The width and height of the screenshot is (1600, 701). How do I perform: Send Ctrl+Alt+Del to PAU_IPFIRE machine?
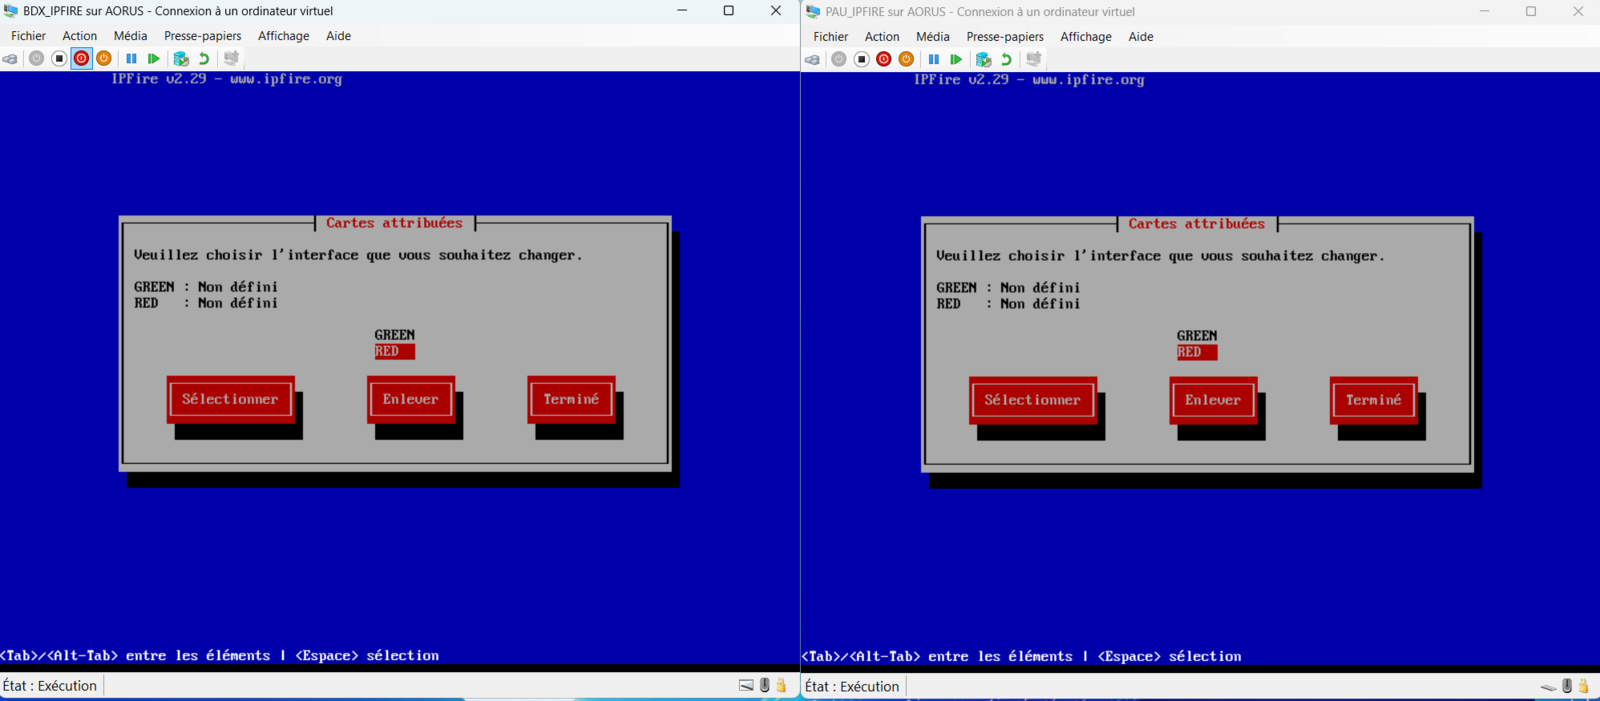click(x=812, y=60)
